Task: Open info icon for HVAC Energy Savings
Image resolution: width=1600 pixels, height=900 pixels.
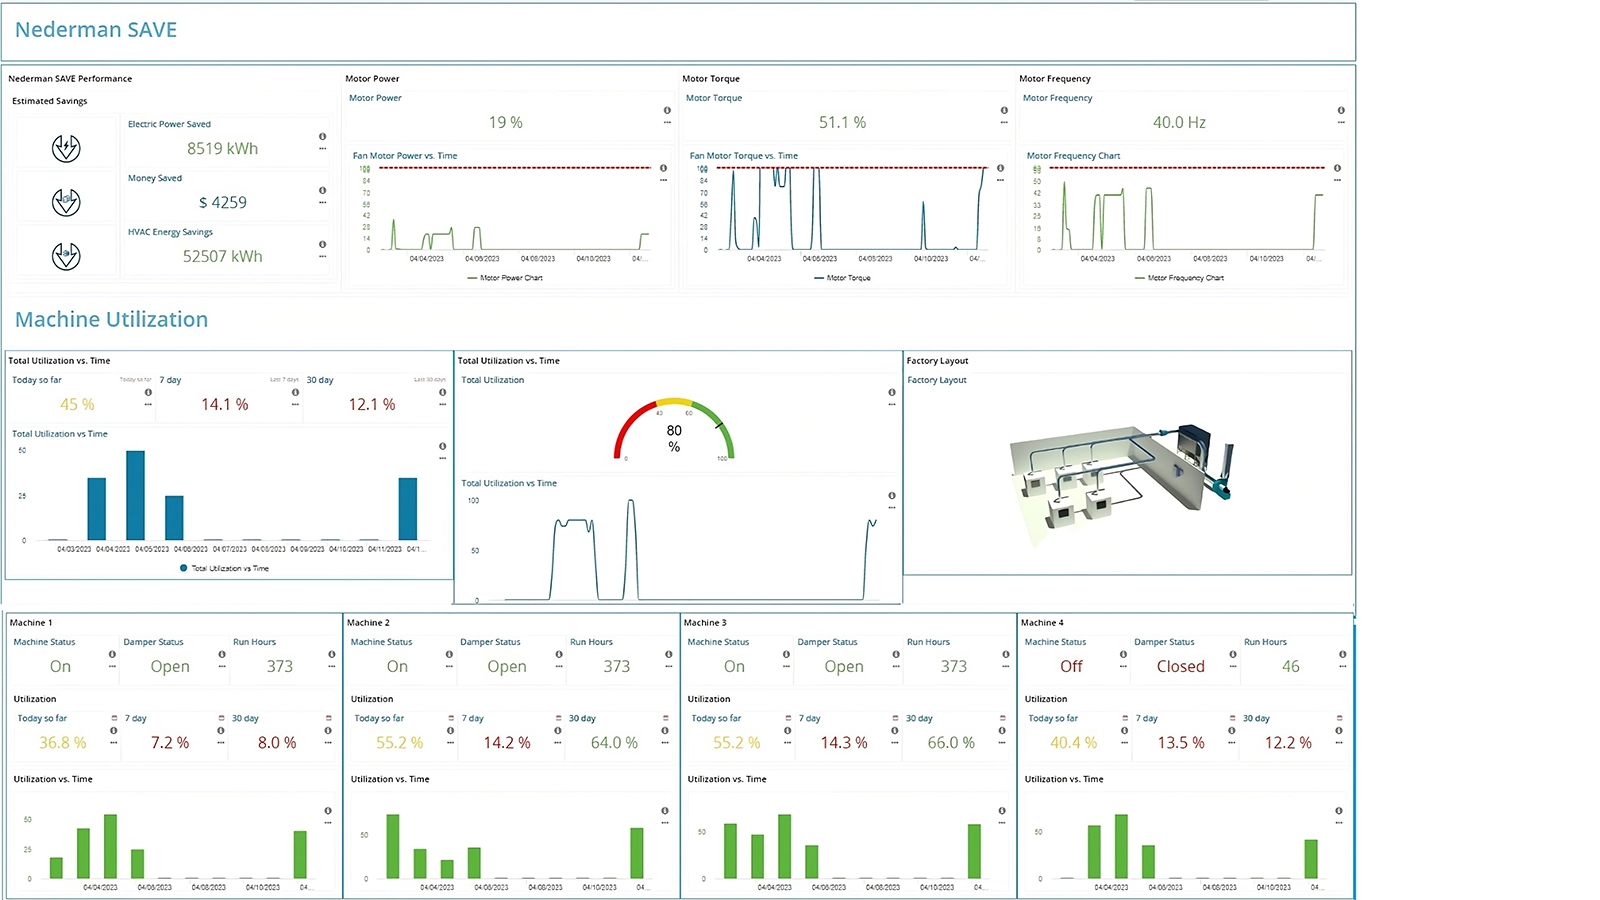Action: tap(322, 245)
